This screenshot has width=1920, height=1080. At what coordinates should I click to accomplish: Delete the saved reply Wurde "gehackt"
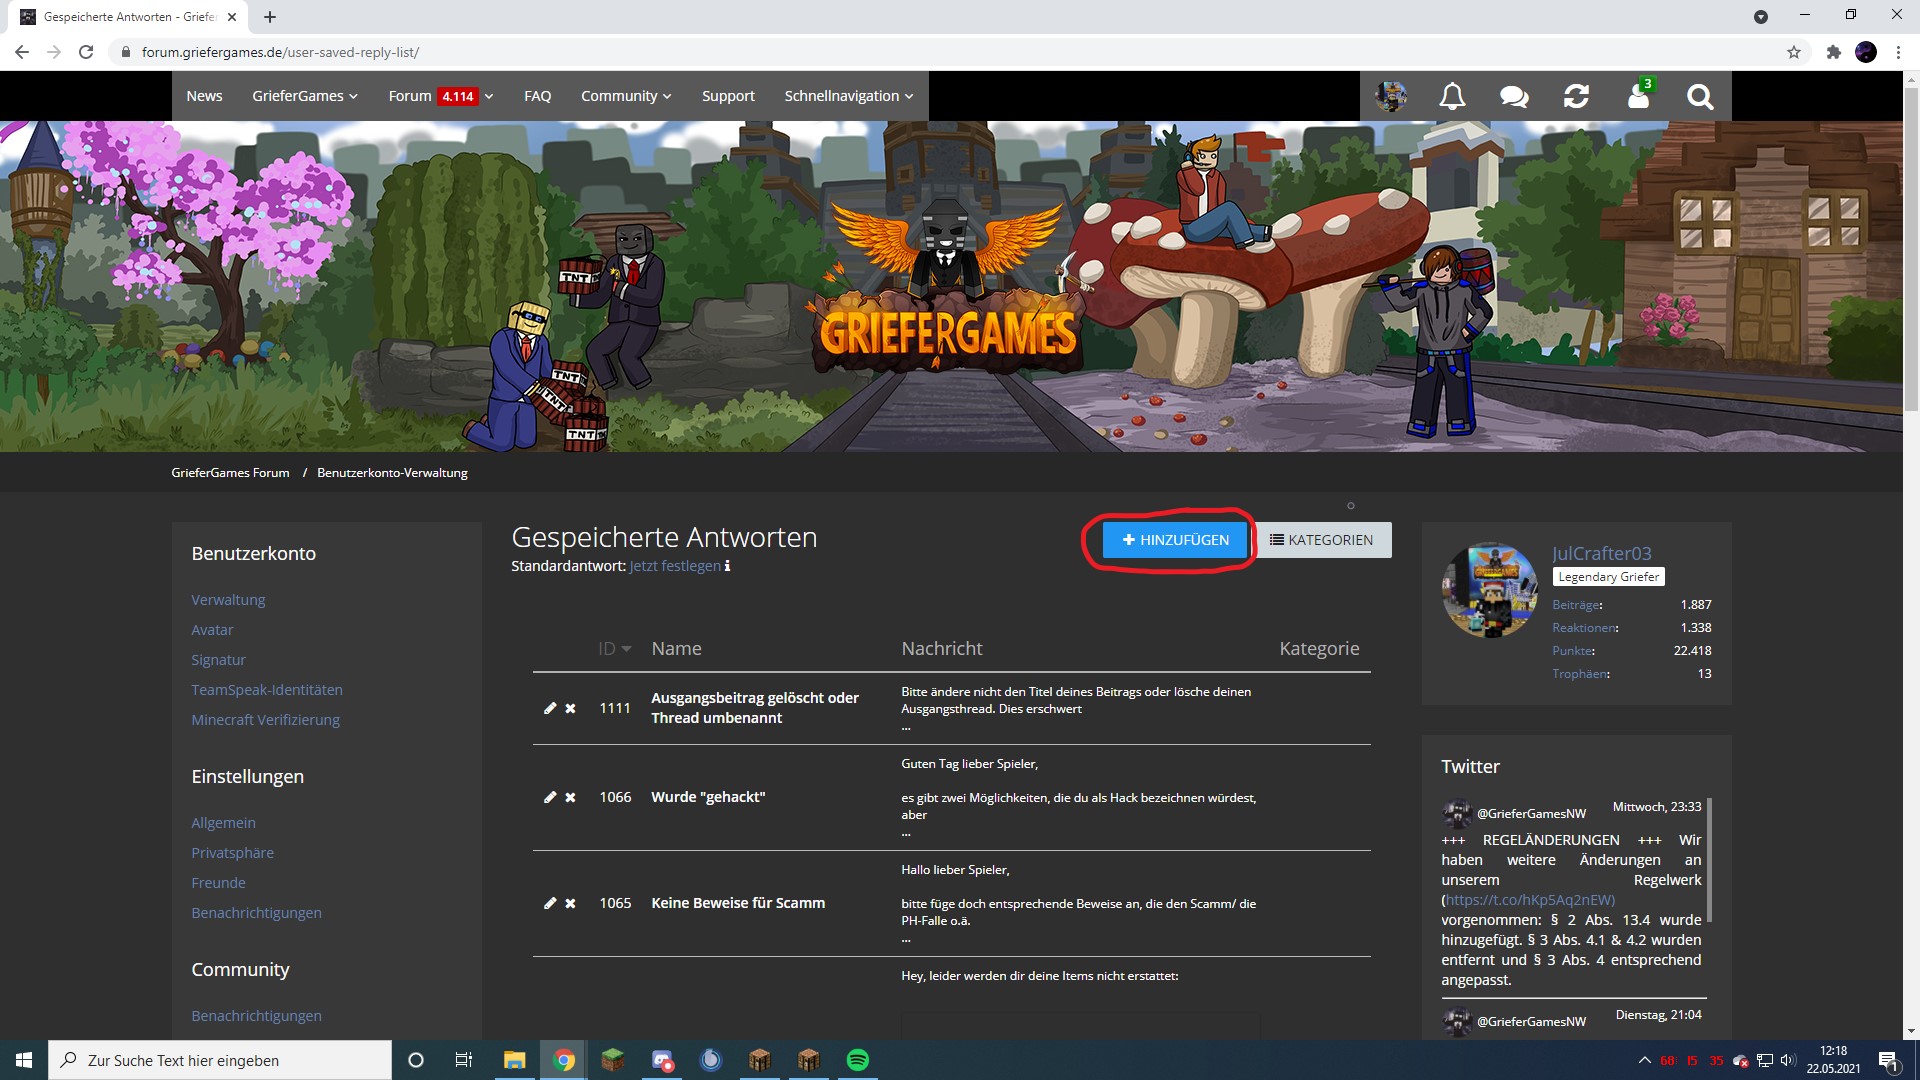point(570,797)
